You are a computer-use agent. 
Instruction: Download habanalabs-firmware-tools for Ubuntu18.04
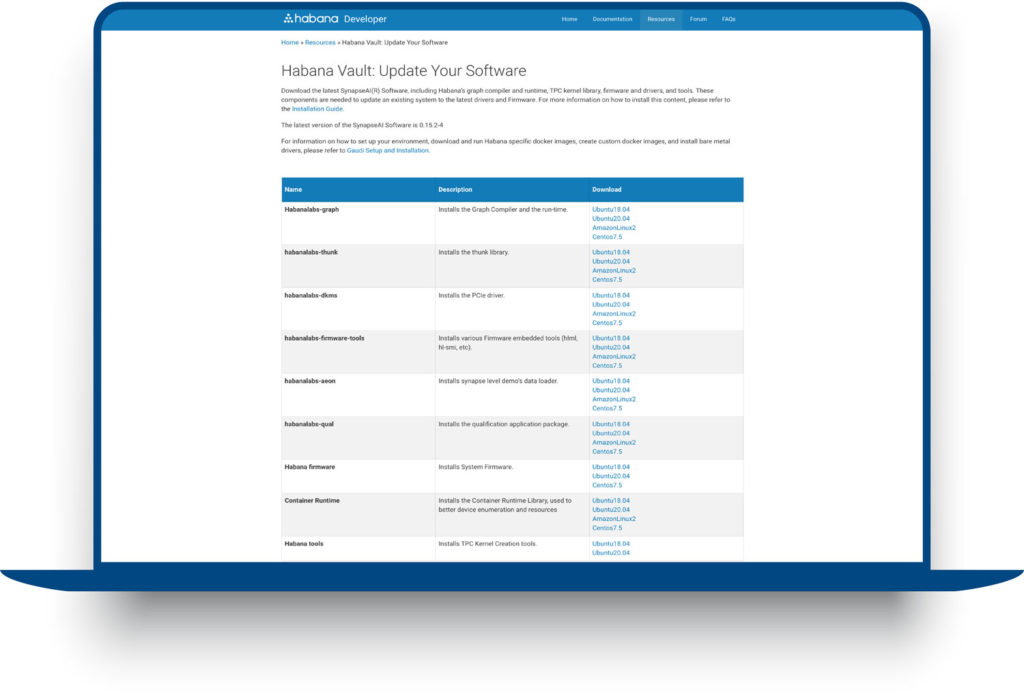point(611,338)
